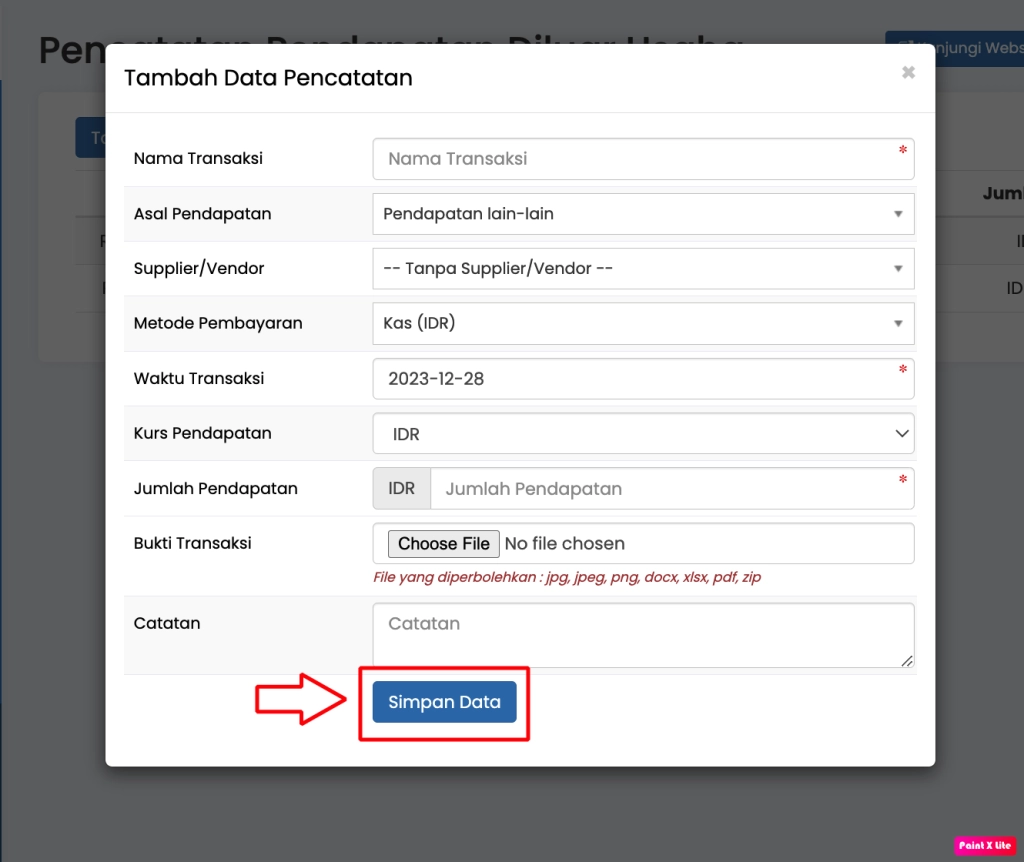
Task: Focus the Nama Transaksi text field
Action: (642, 159)
